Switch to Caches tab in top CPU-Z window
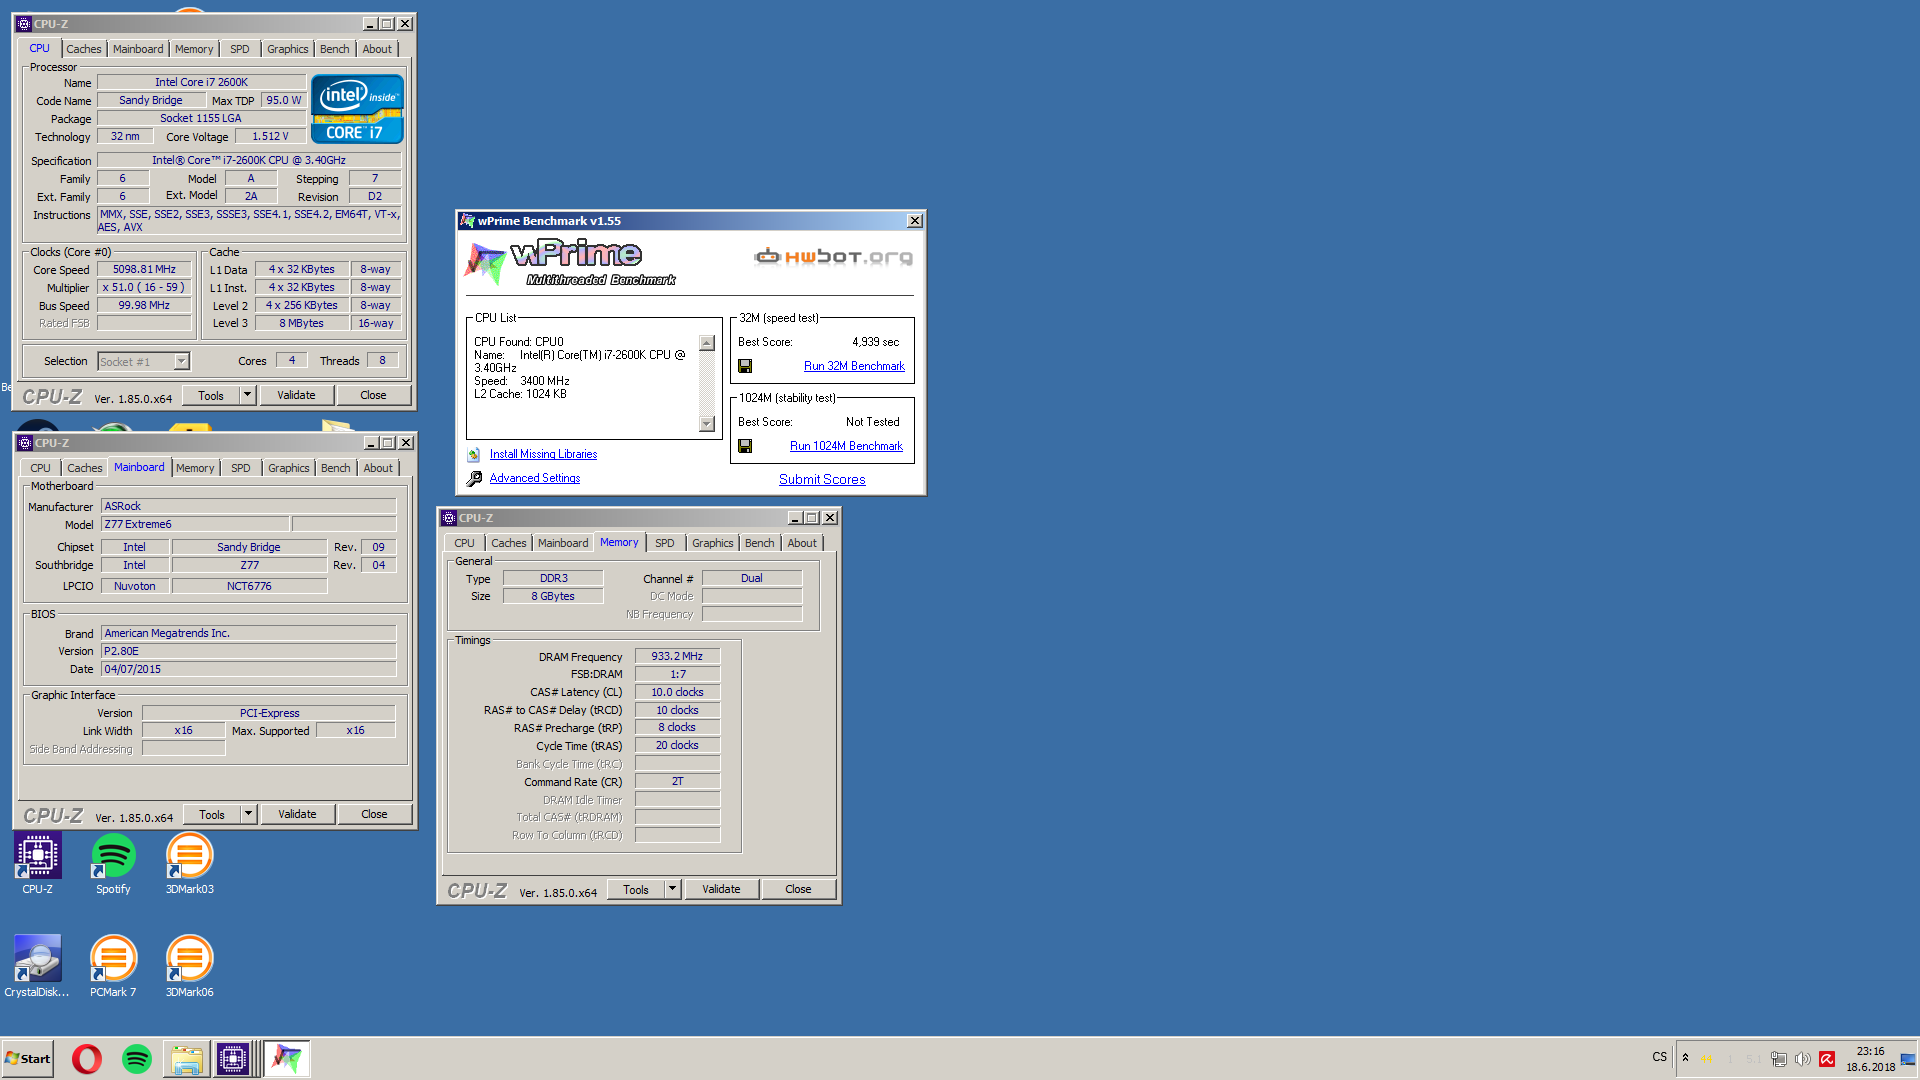This screenshot has width=1920, height=1080. coord(84,49)
